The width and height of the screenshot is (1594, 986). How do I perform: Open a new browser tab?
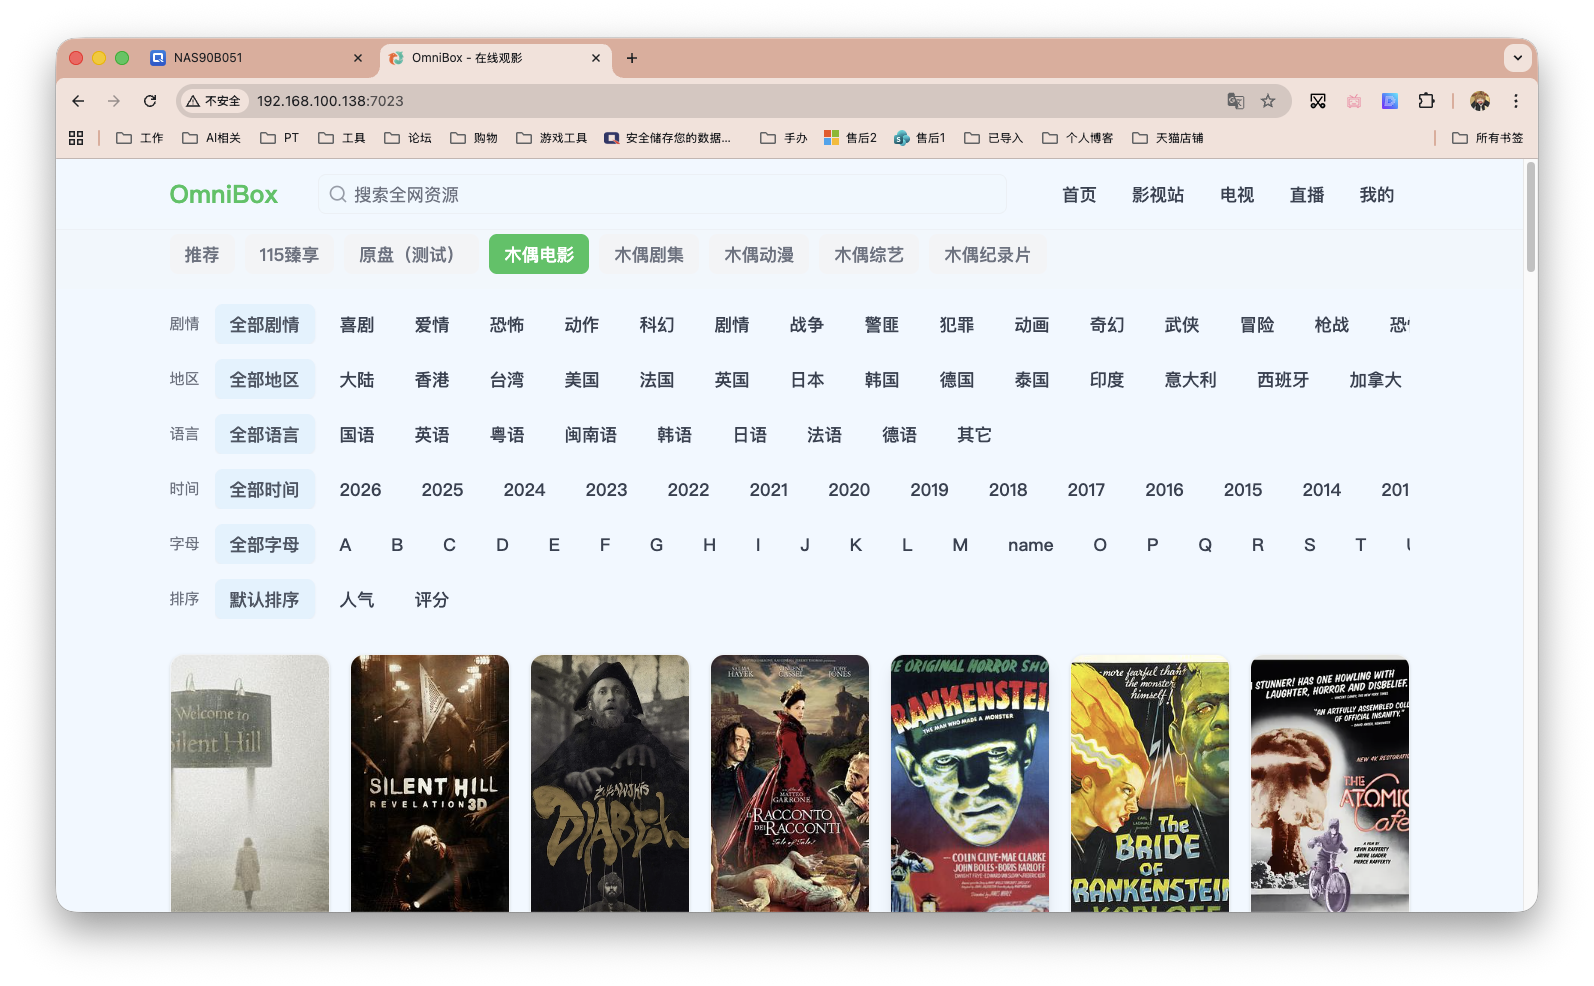click(x=632, y=58)
